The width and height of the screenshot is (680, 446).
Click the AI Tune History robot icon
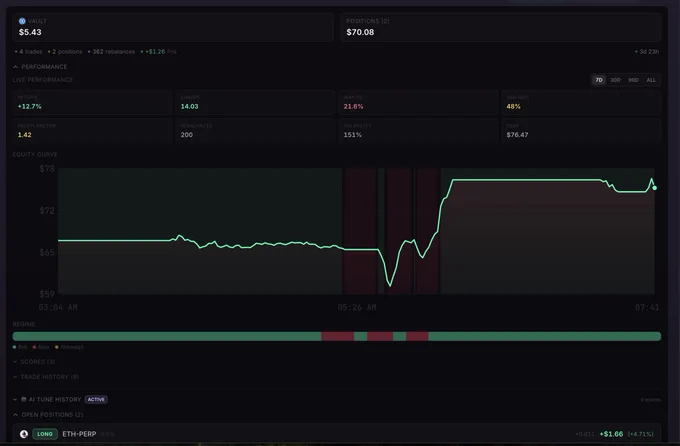[x=24, y=399]
